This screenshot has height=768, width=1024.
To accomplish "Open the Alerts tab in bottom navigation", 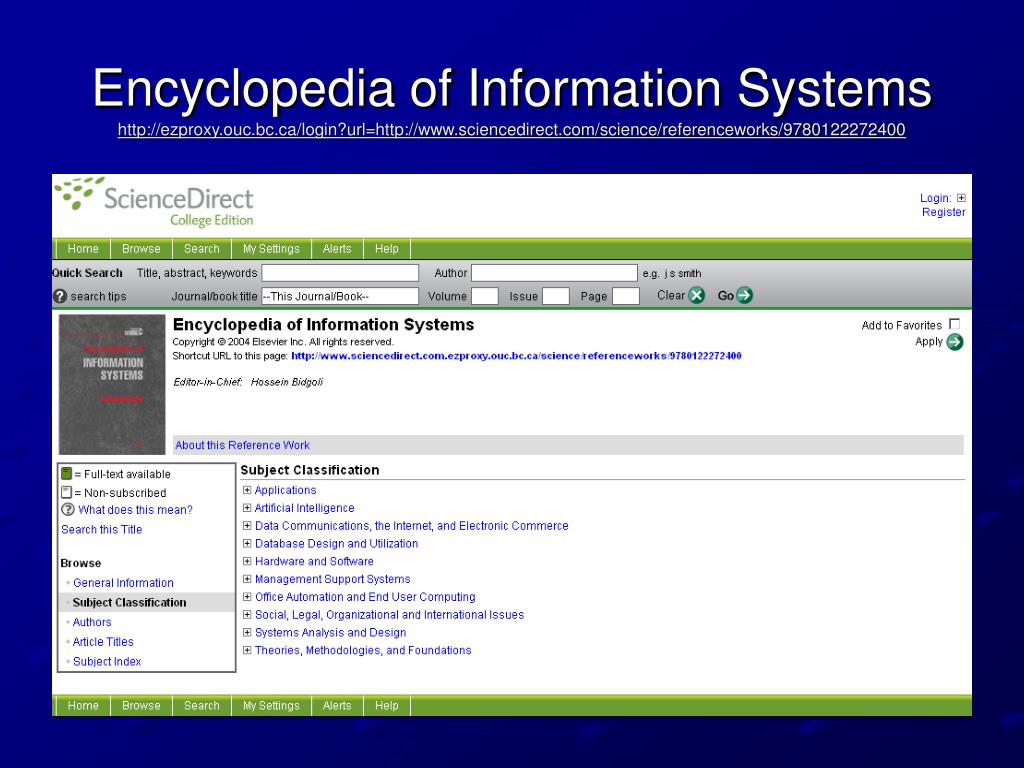I will click(x=337, y=705).
